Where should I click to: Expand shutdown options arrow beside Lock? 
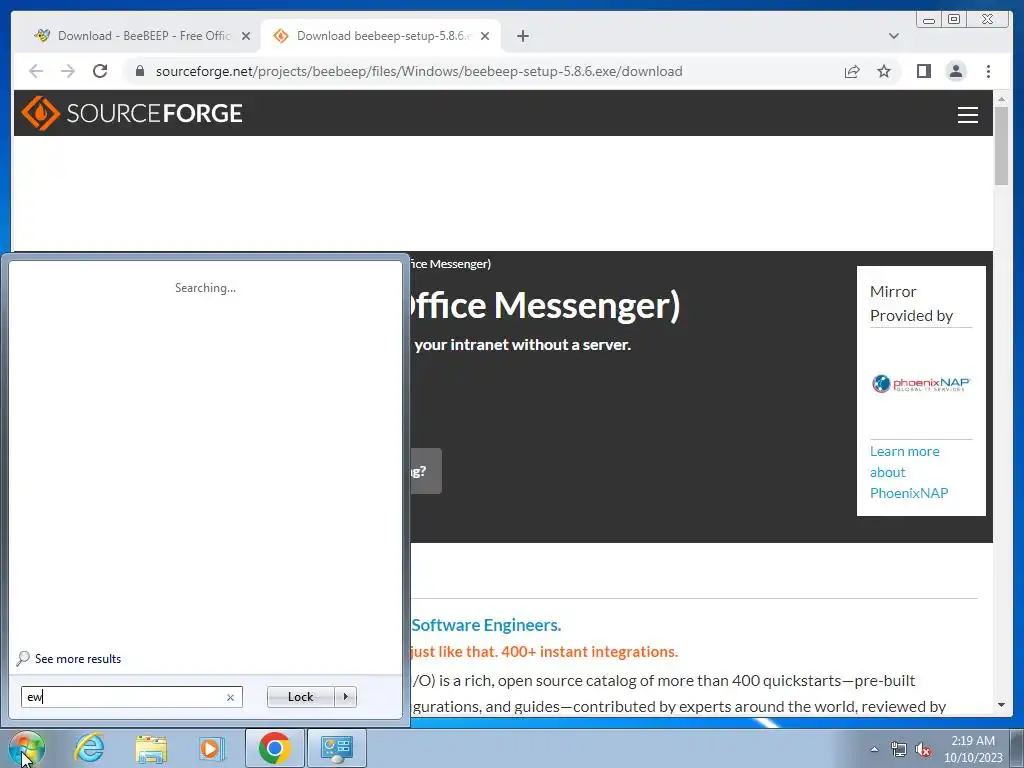click(345, 697)
